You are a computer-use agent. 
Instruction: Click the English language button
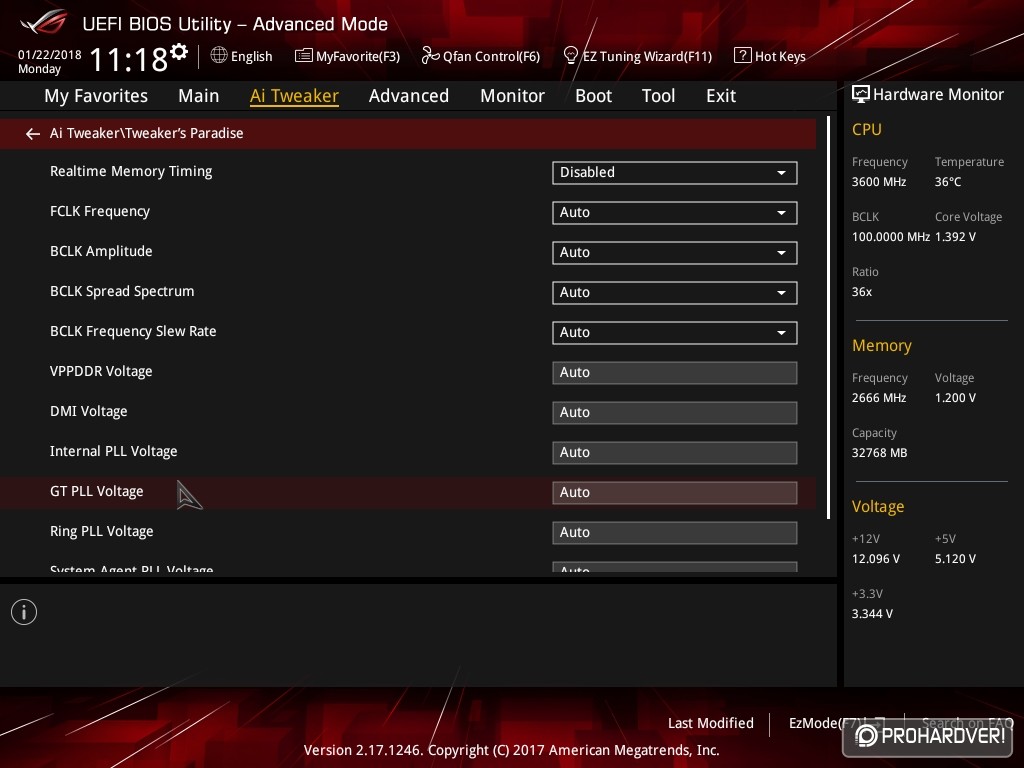click(251, 56)
